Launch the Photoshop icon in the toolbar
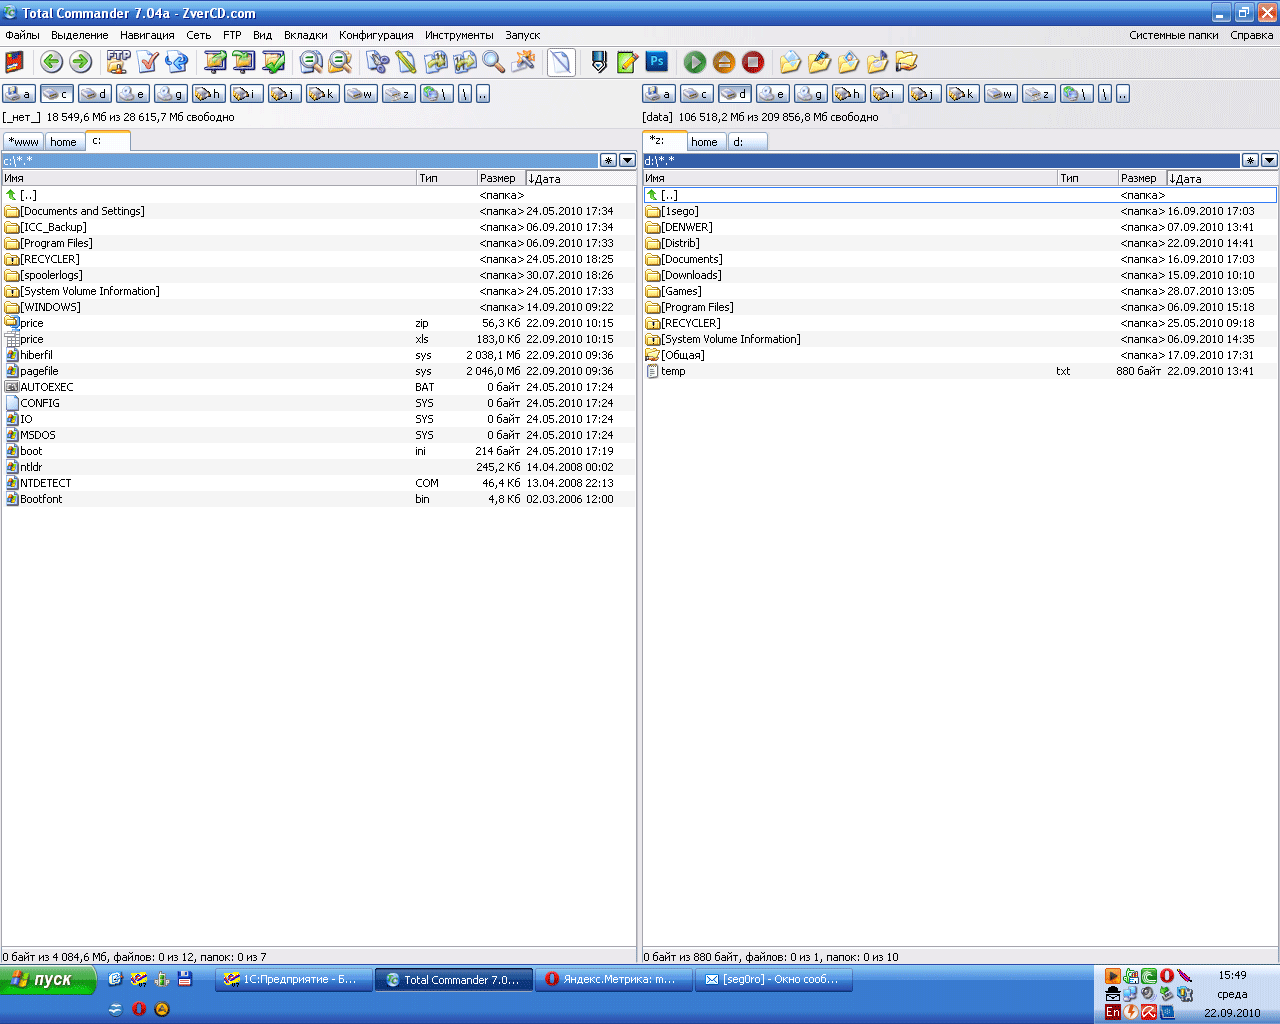 click(657, 62)
